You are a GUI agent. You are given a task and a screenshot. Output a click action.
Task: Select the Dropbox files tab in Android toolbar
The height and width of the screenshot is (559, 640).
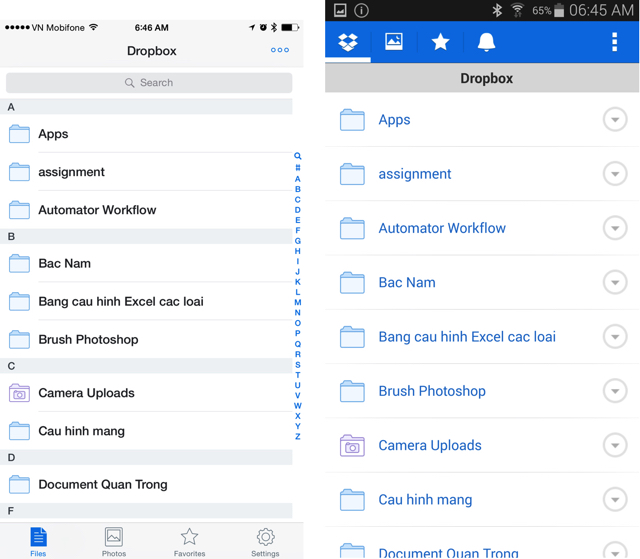348,42
